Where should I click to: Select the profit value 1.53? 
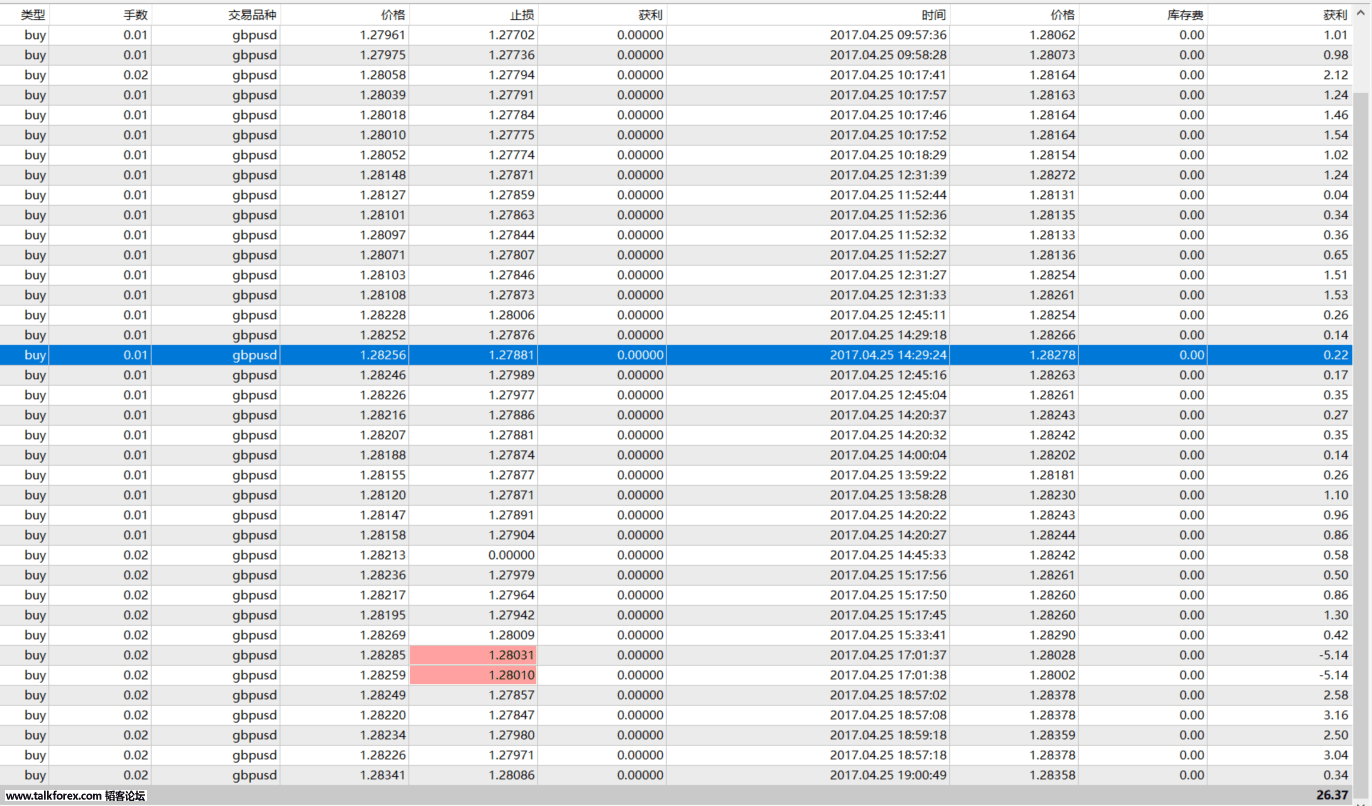pyautogui.click(x=1335, y=295)
